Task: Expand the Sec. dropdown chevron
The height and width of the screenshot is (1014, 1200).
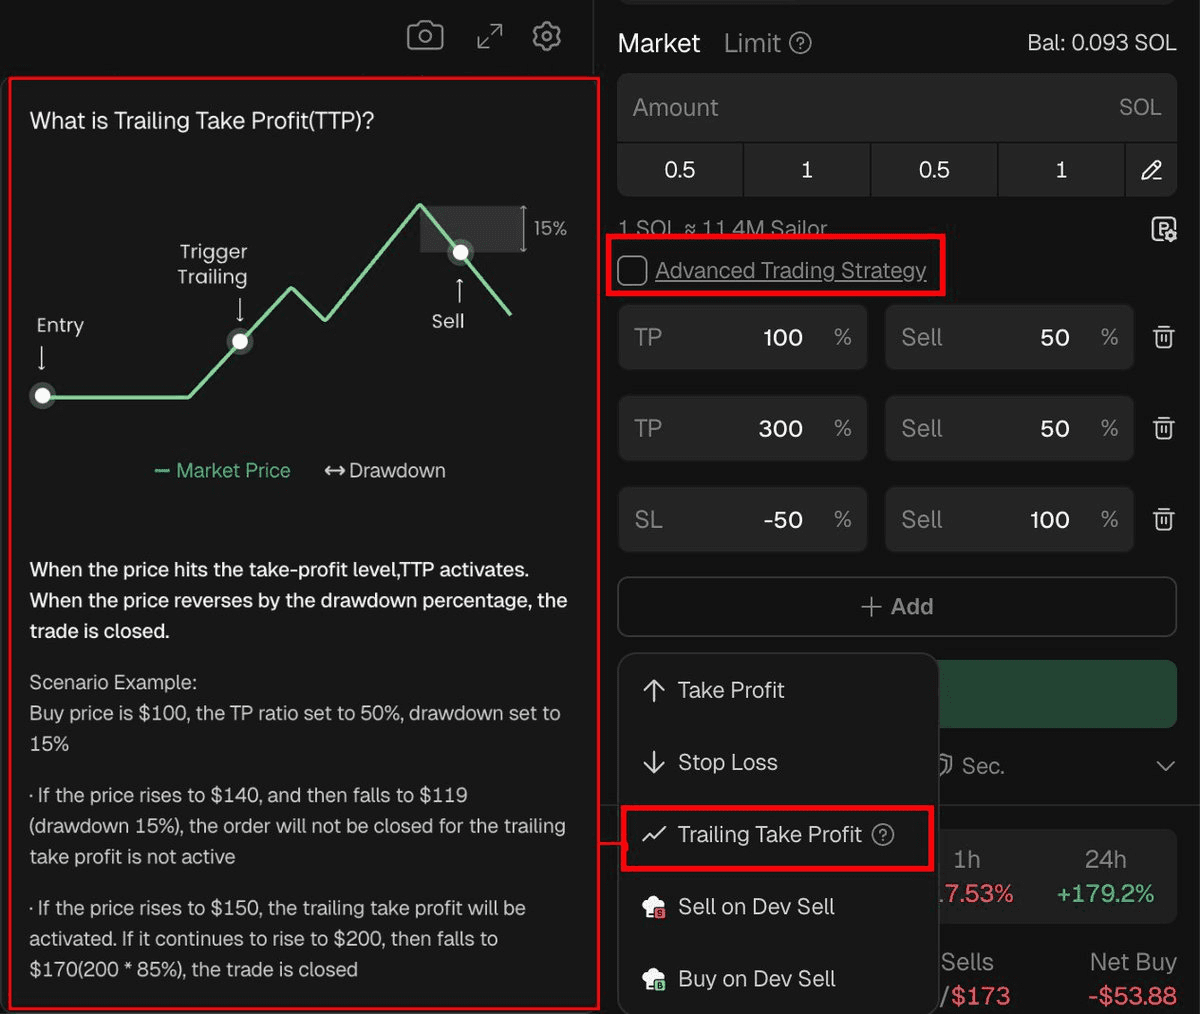Action: pos(1166,765)
